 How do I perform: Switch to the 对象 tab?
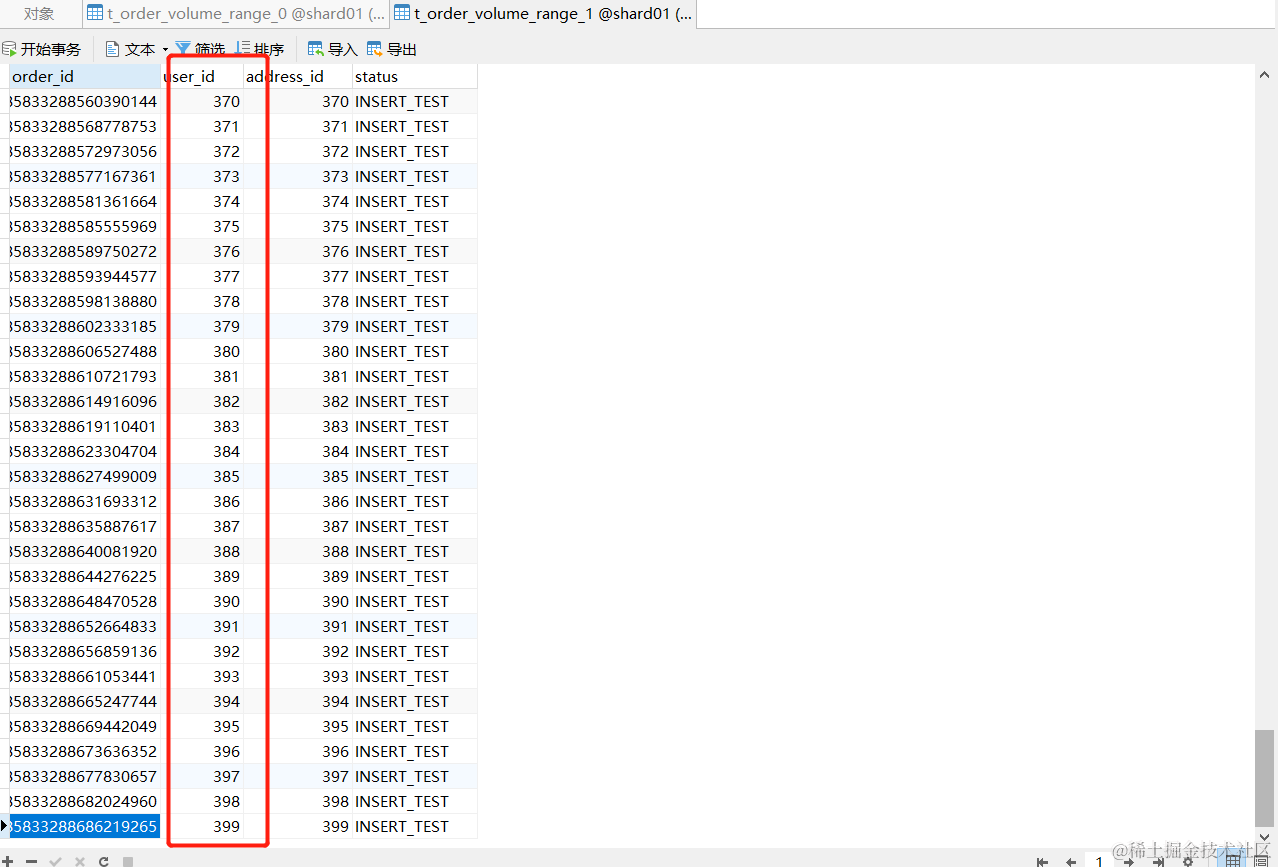tap(39, 14)
